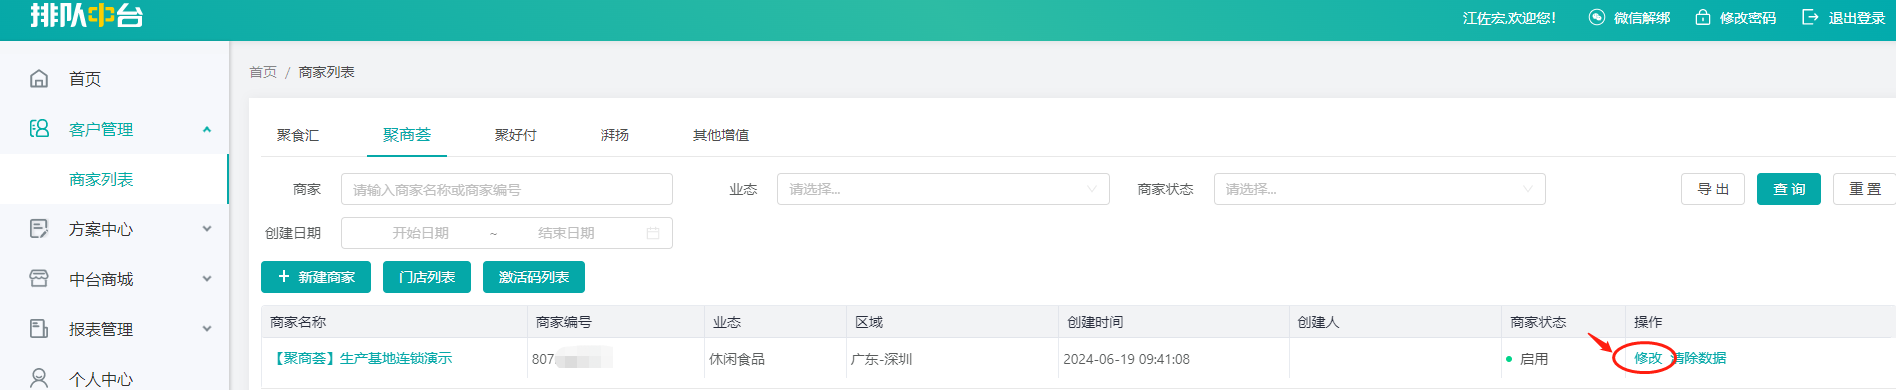This screenshot has width=1896, height=390.
Task: Open the 业态 dropdown
Action: [x=943, y=189]
